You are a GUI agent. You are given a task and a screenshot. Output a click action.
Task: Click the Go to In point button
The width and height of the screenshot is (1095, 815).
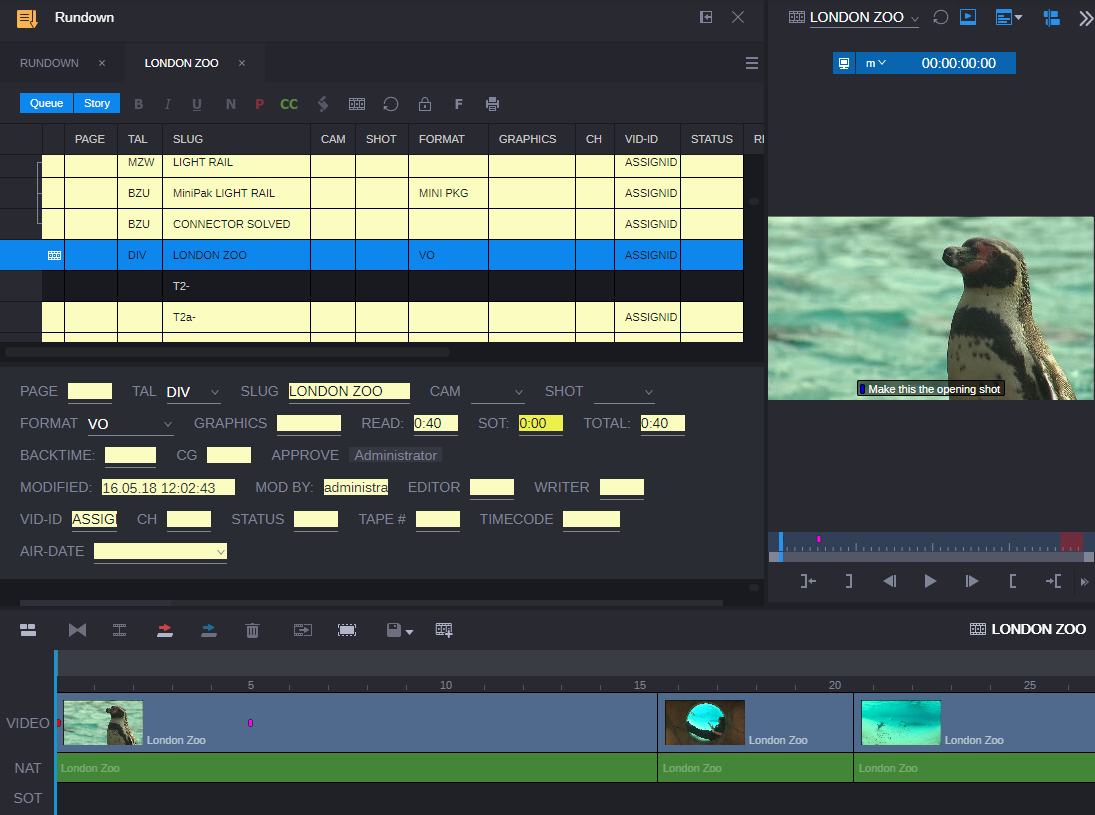click(x=808, y=581)
